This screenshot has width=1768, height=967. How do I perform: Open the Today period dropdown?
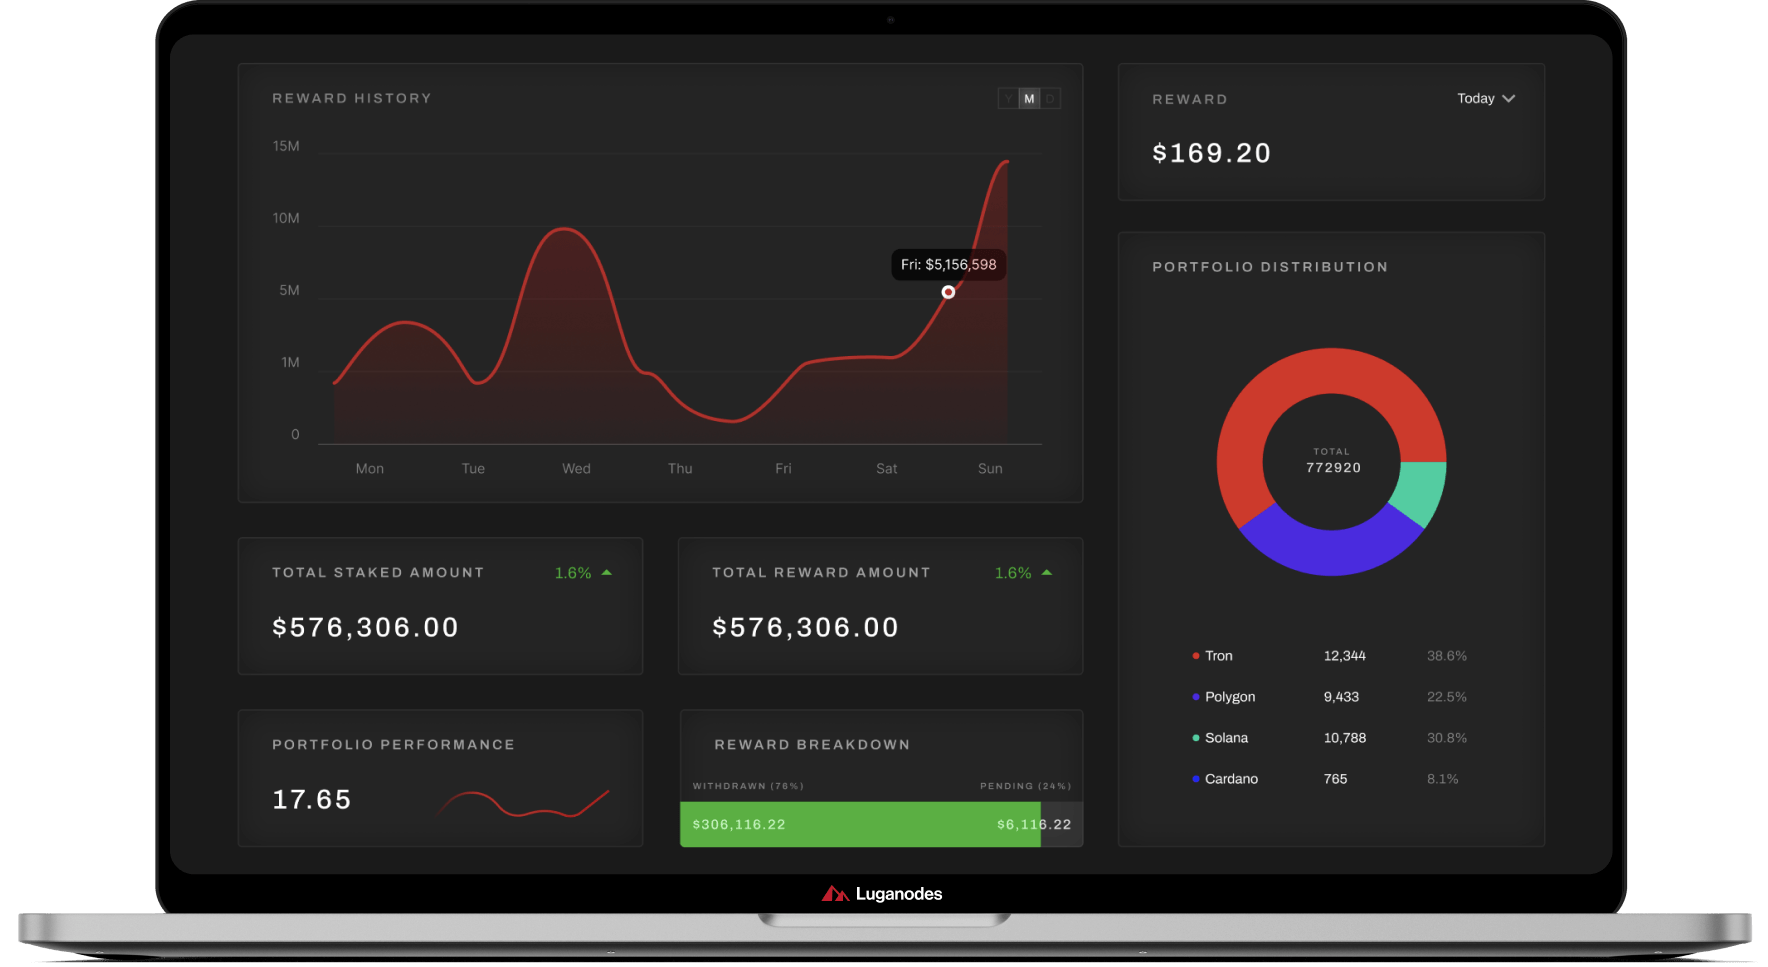click(x=1476, y=98)
